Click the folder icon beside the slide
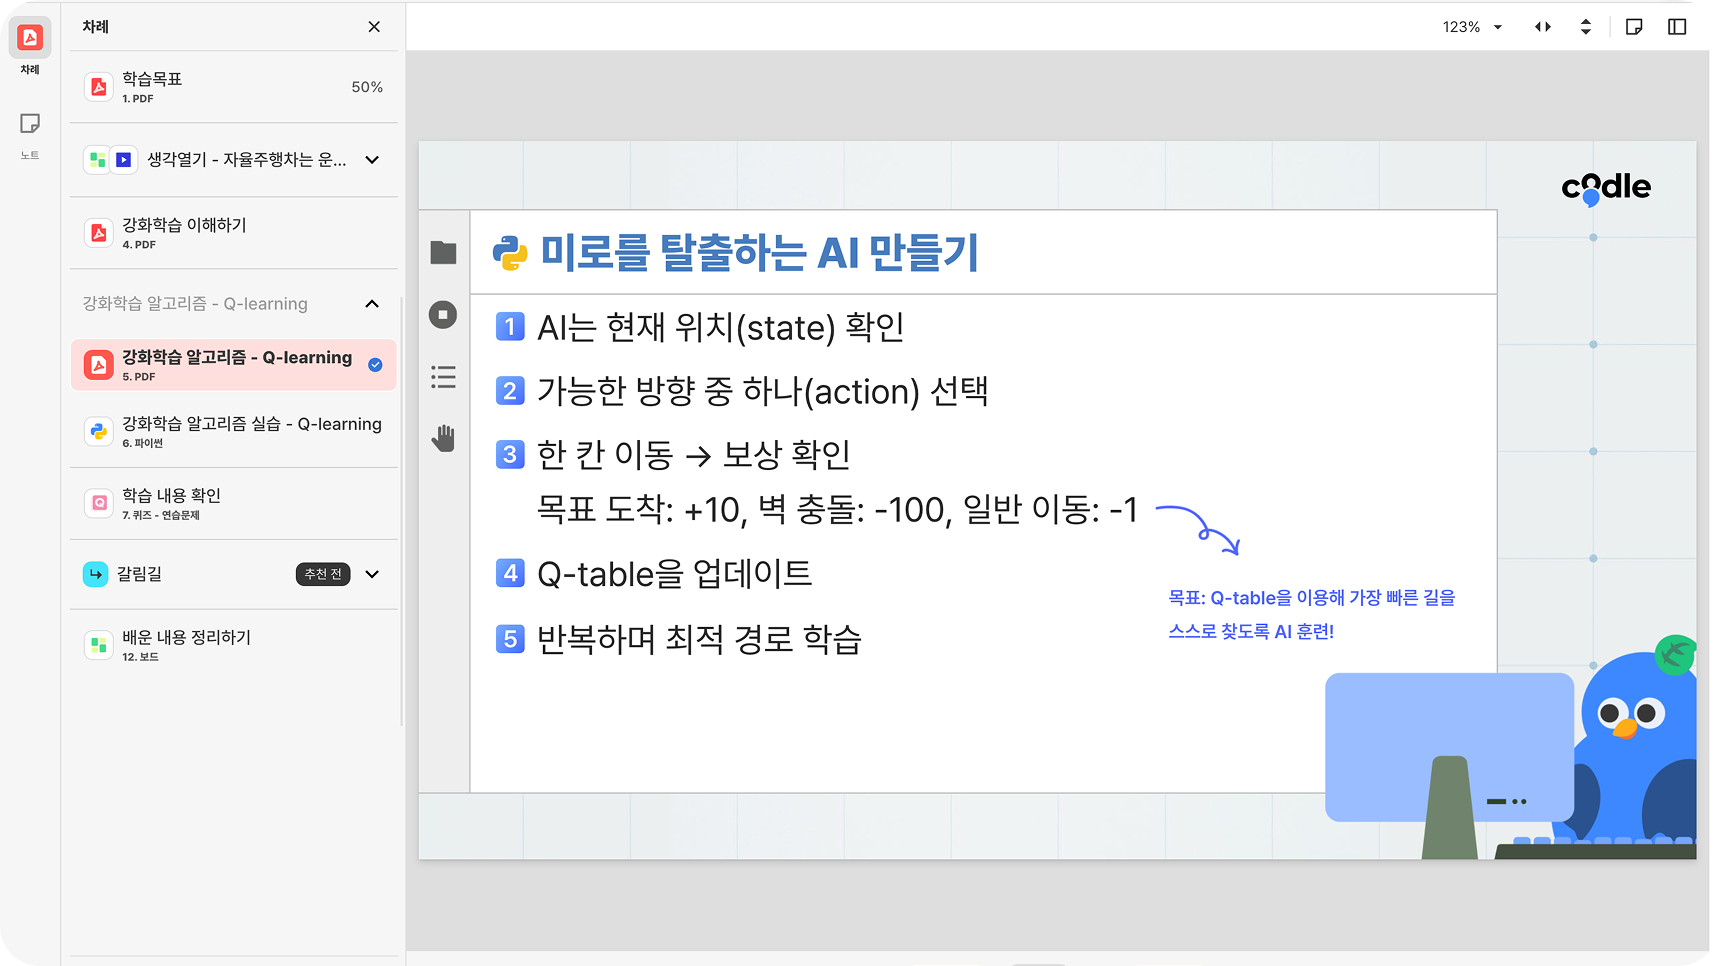 point(443,253)
